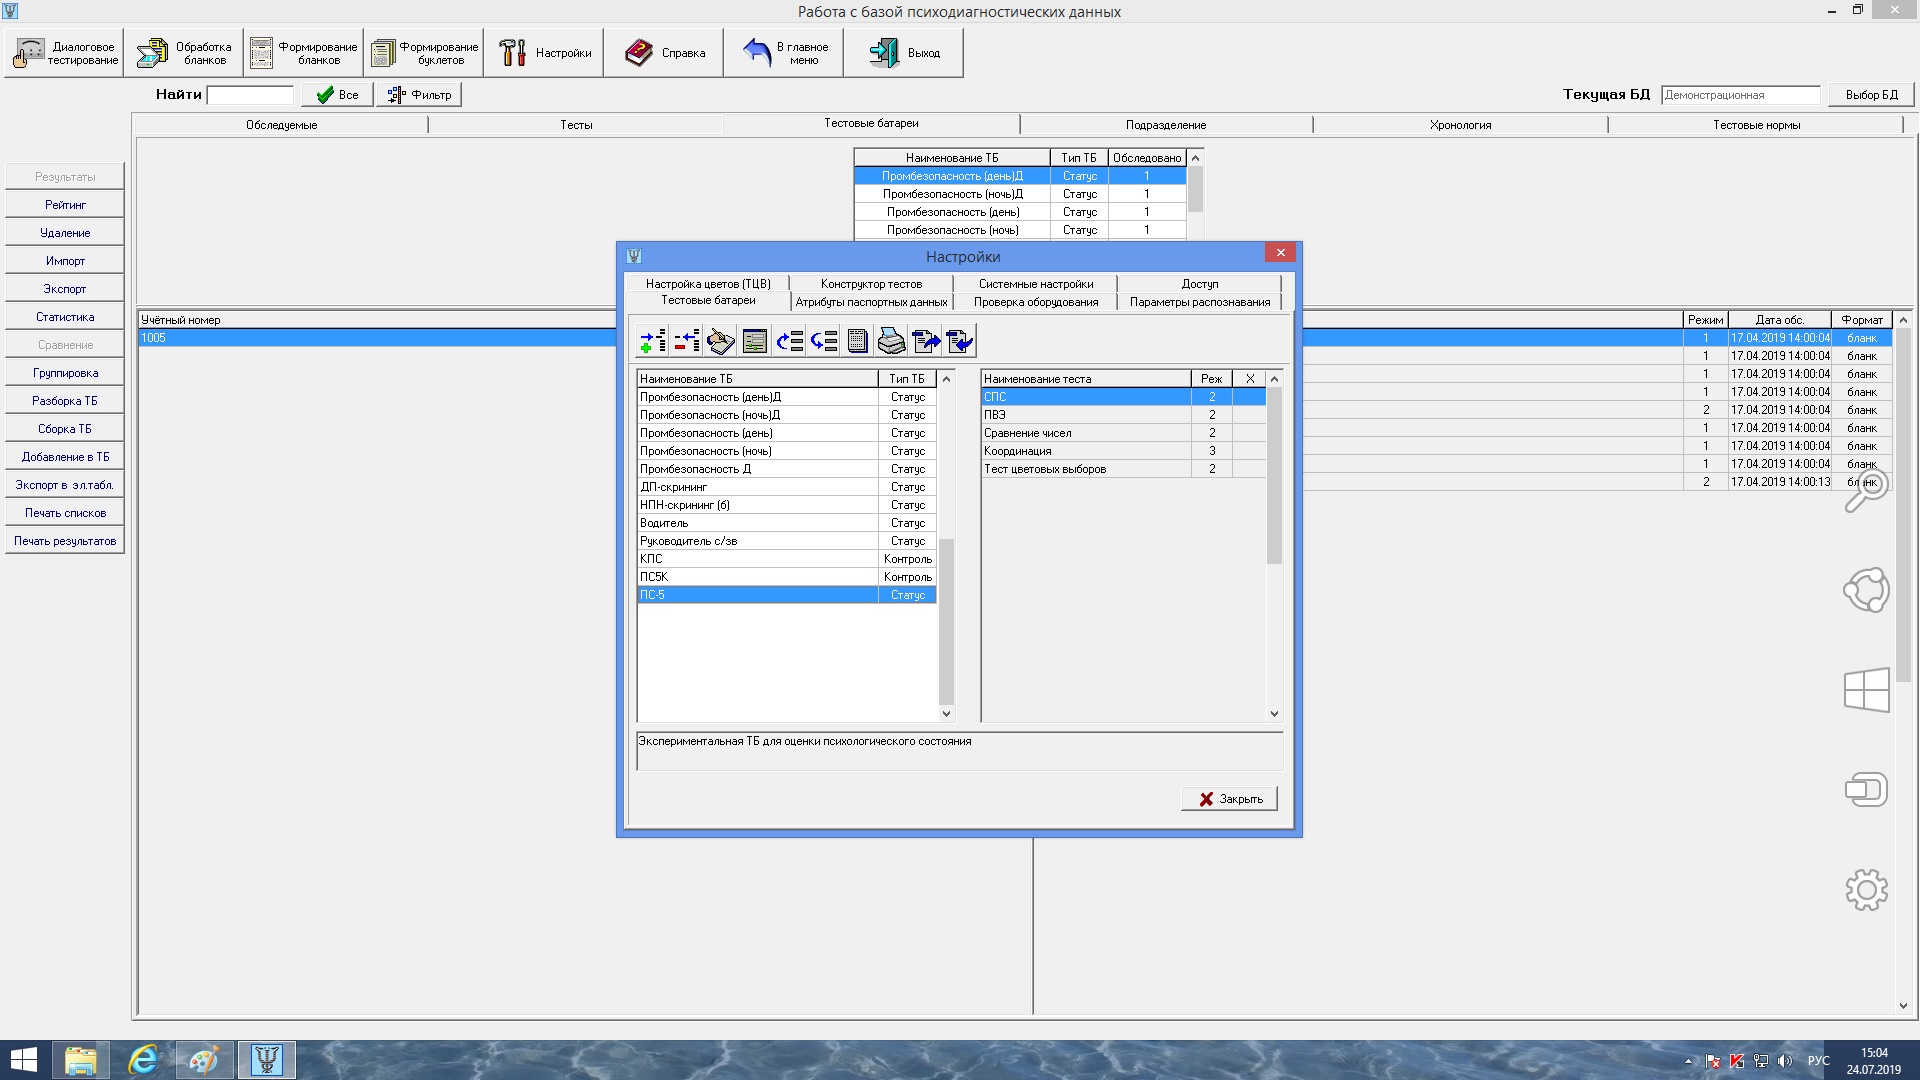Open the Параметры распознавания tab
The height and width of the screenshot is (1080, 1920).
(x=1199, y=302)
